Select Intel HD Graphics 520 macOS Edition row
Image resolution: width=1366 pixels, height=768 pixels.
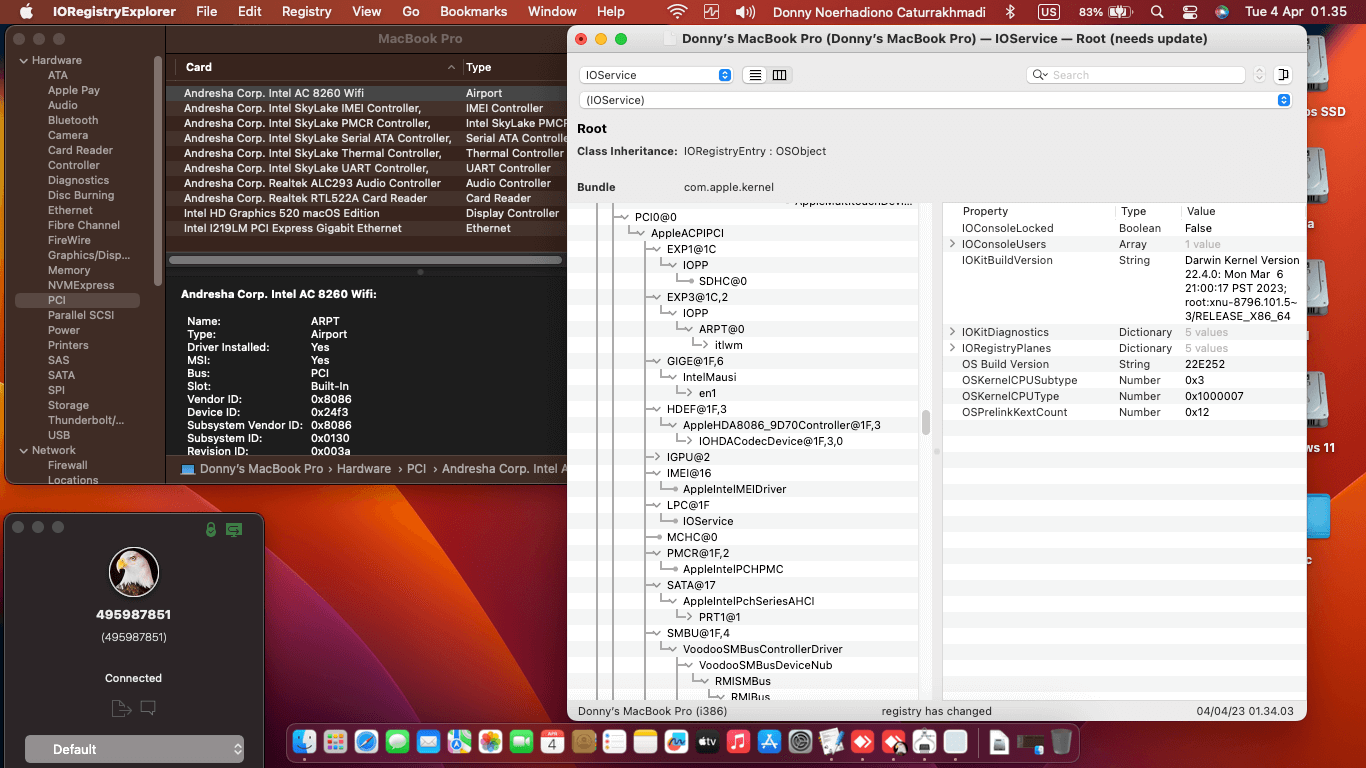[x=367, y=213]
